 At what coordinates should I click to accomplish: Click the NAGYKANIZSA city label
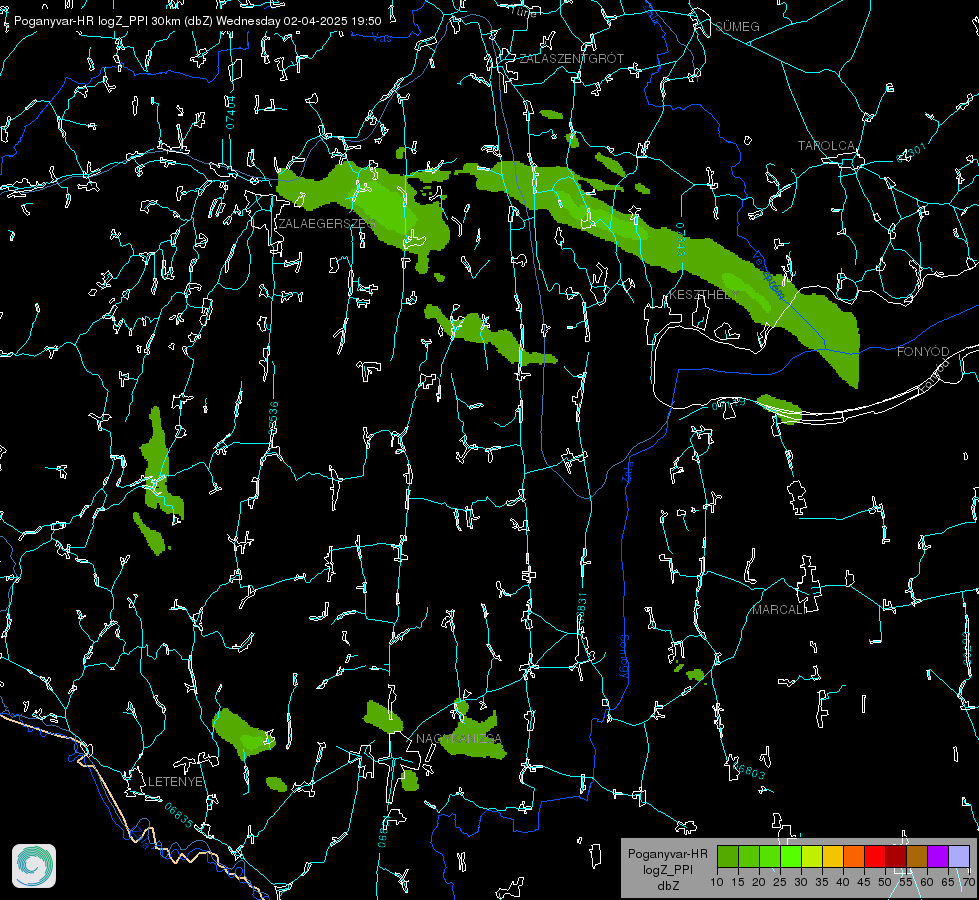(x=459, y=739)
